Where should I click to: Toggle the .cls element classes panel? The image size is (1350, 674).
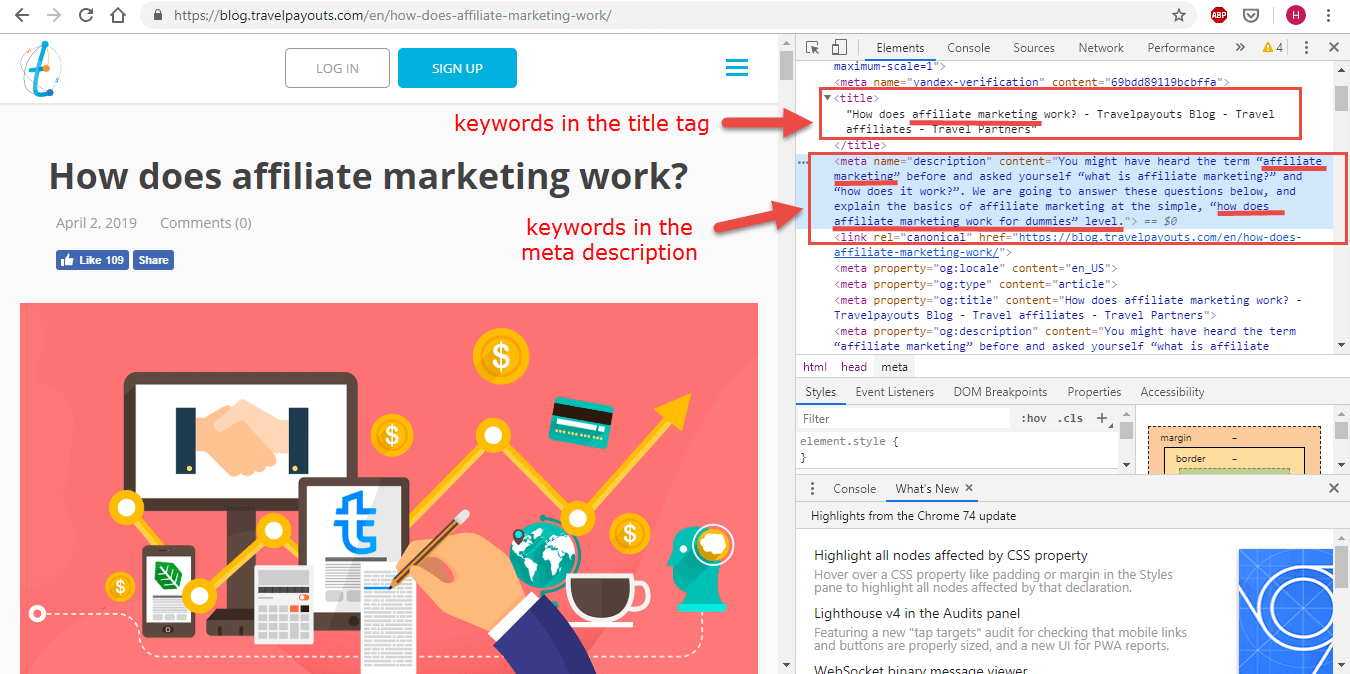click(1071, 418)
